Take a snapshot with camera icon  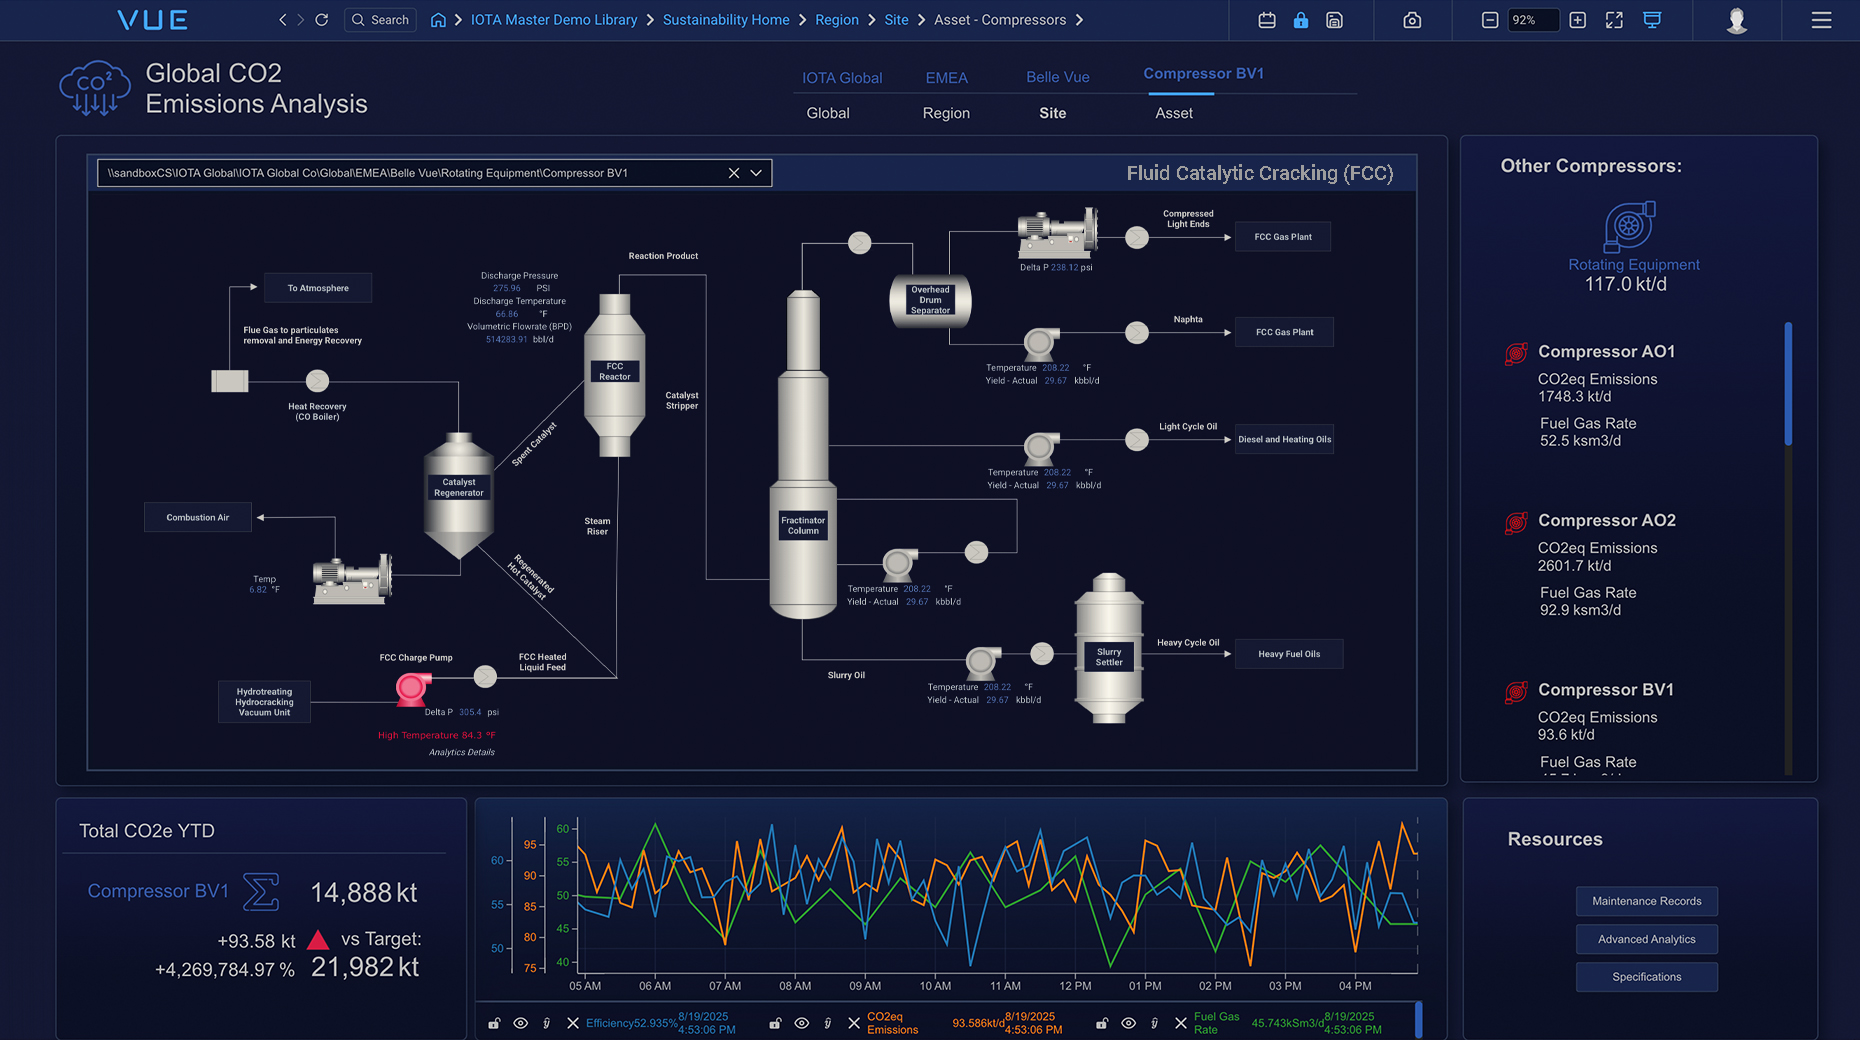1412,20
